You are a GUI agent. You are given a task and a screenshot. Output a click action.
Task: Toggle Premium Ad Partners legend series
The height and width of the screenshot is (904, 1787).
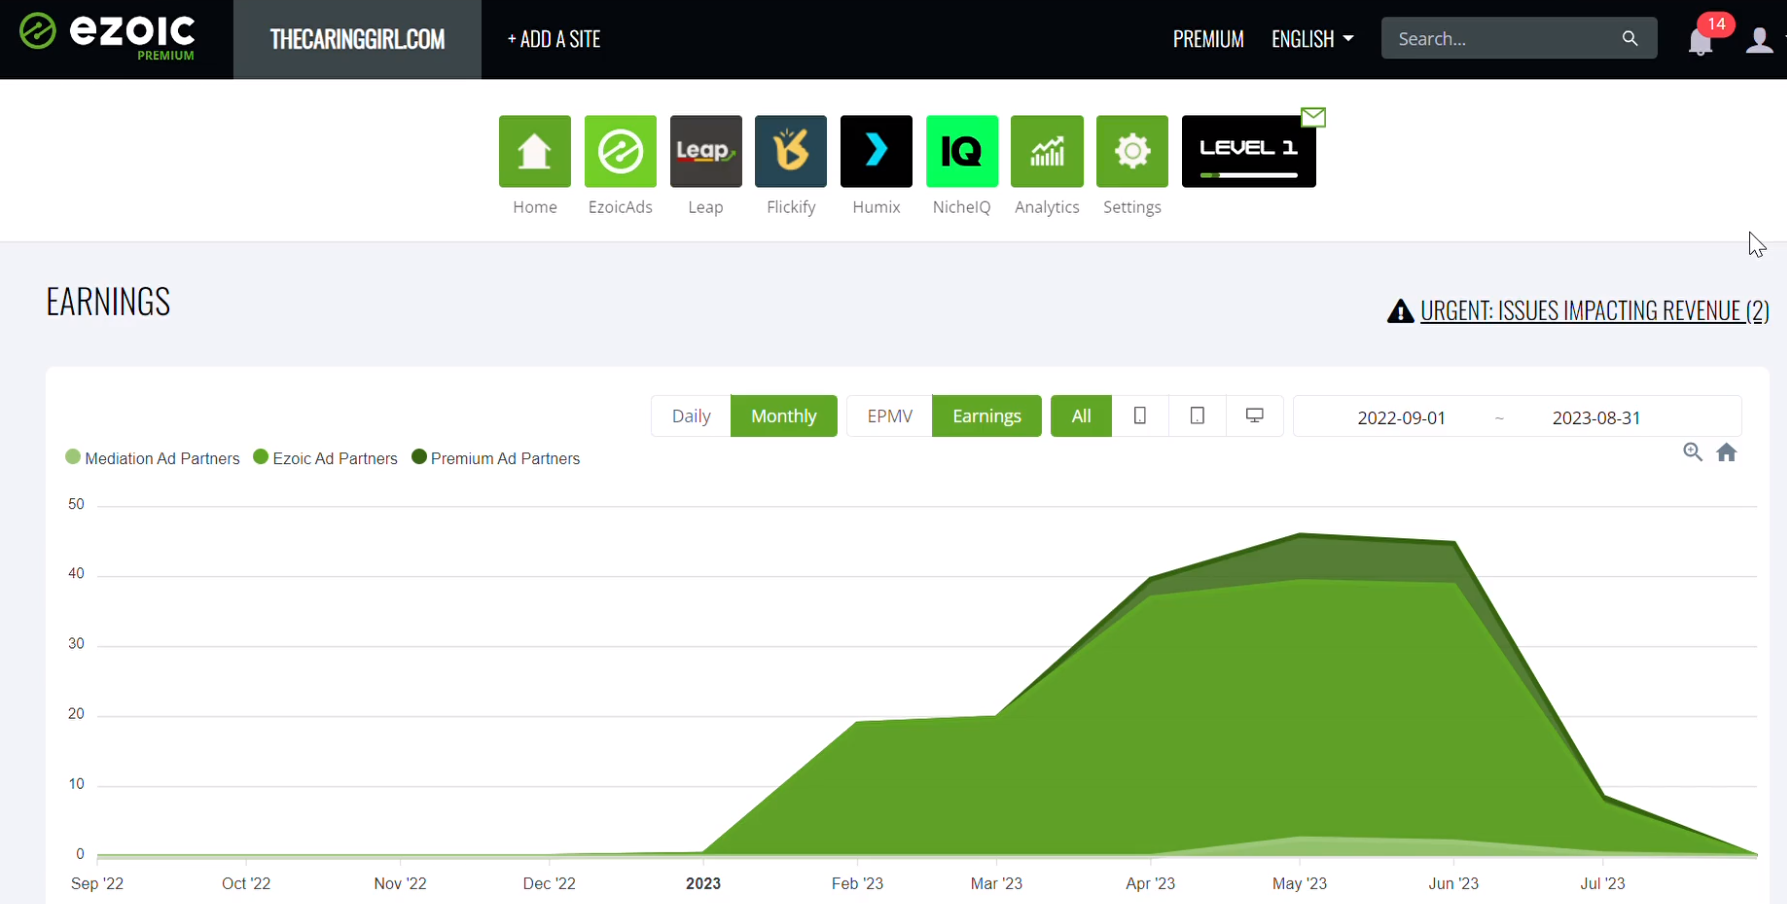(495, 458)
